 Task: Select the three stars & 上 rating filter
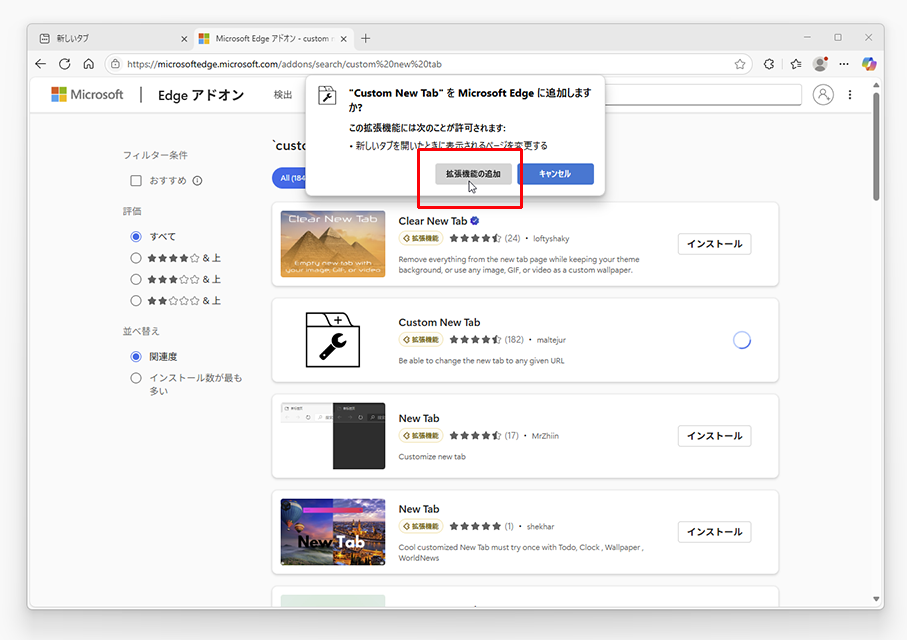coord(136,279)
